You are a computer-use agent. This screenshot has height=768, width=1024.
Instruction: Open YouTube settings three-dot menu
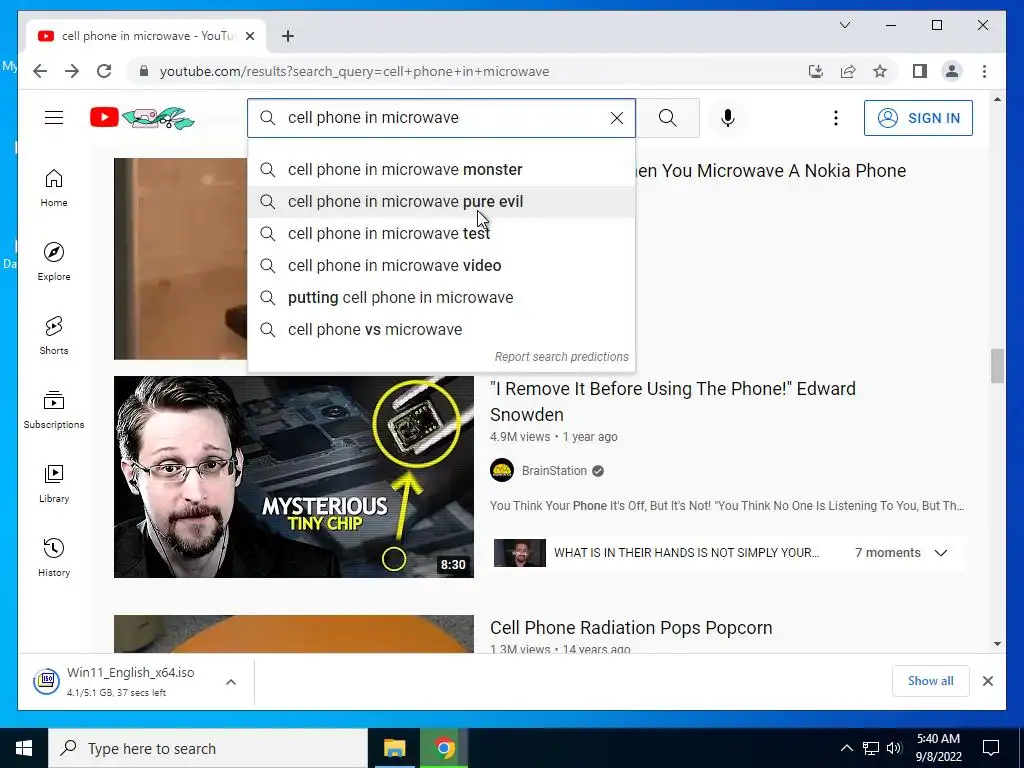835,118
